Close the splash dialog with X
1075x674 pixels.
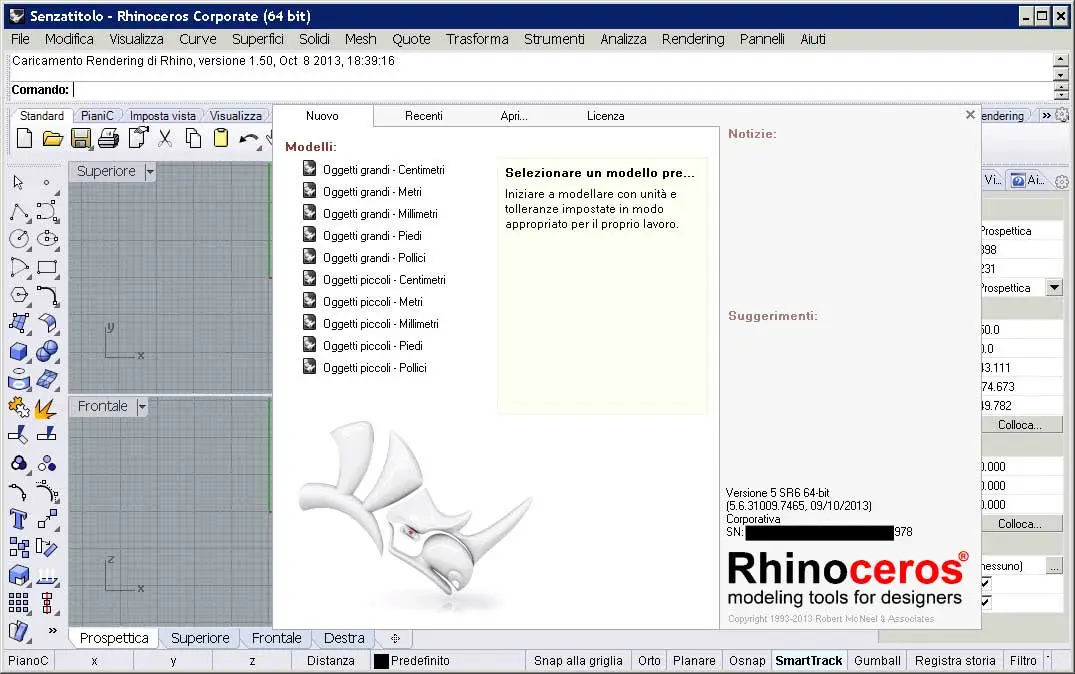point(970,115)
